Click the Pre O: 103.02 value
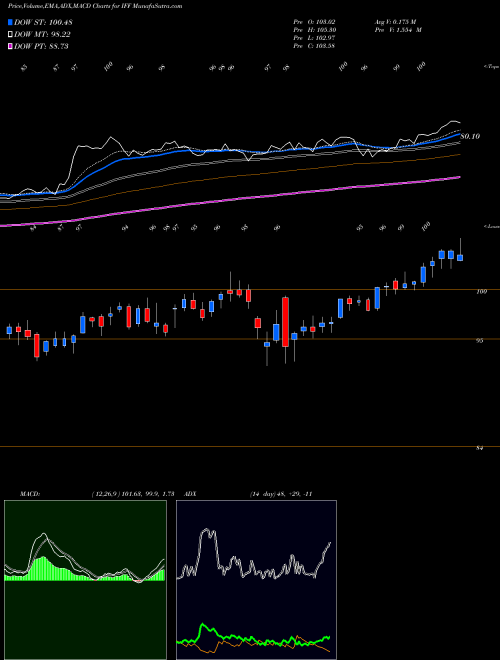 click(314, 21)
